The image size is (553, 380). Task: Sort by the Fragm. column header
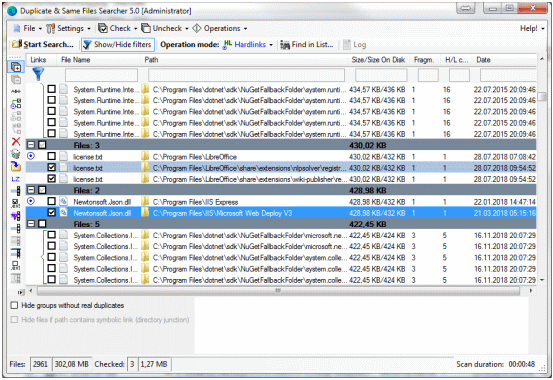(x=426, y=60)
